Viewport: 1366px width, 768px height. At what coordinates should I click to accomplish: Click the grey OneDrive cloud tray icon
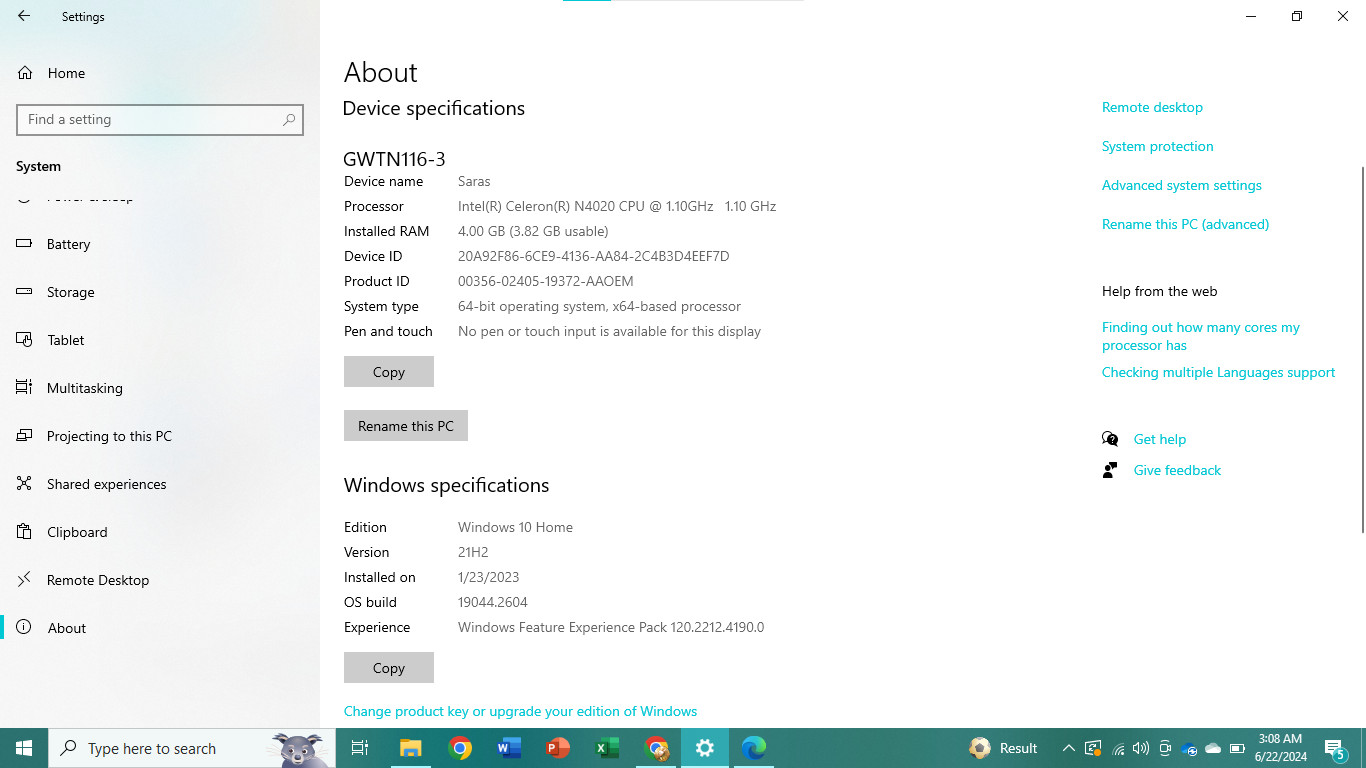(x=1213, y=748)
